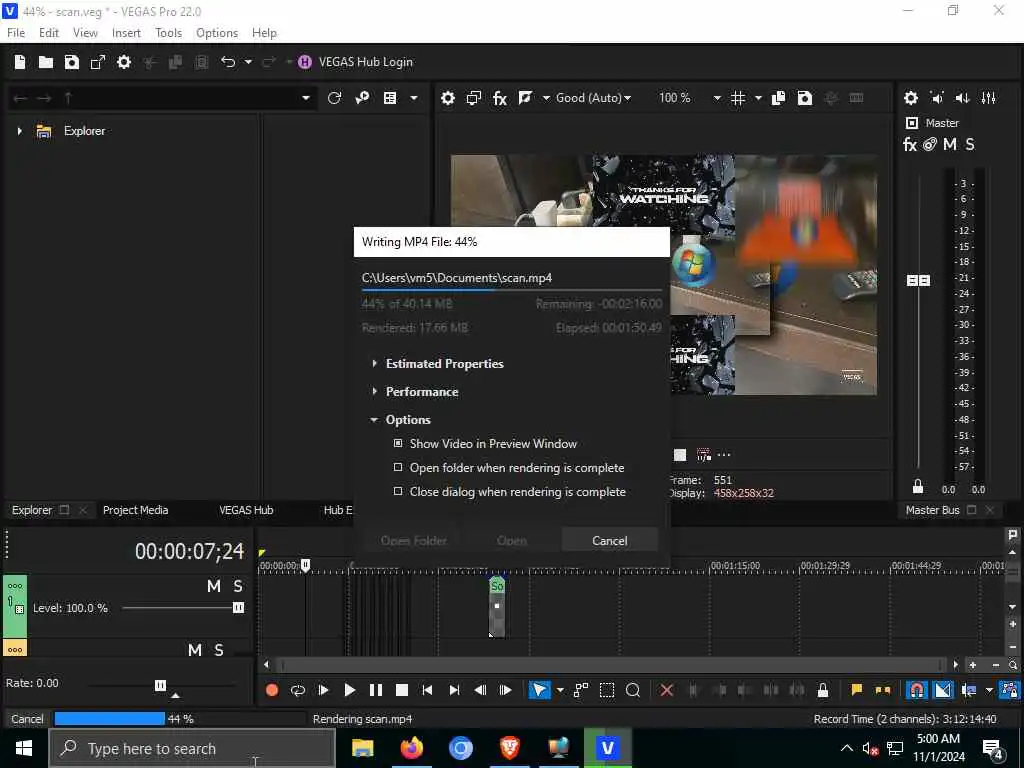1024x768 pixels.
Task: Click the Record button in transport
Action: 272,690
